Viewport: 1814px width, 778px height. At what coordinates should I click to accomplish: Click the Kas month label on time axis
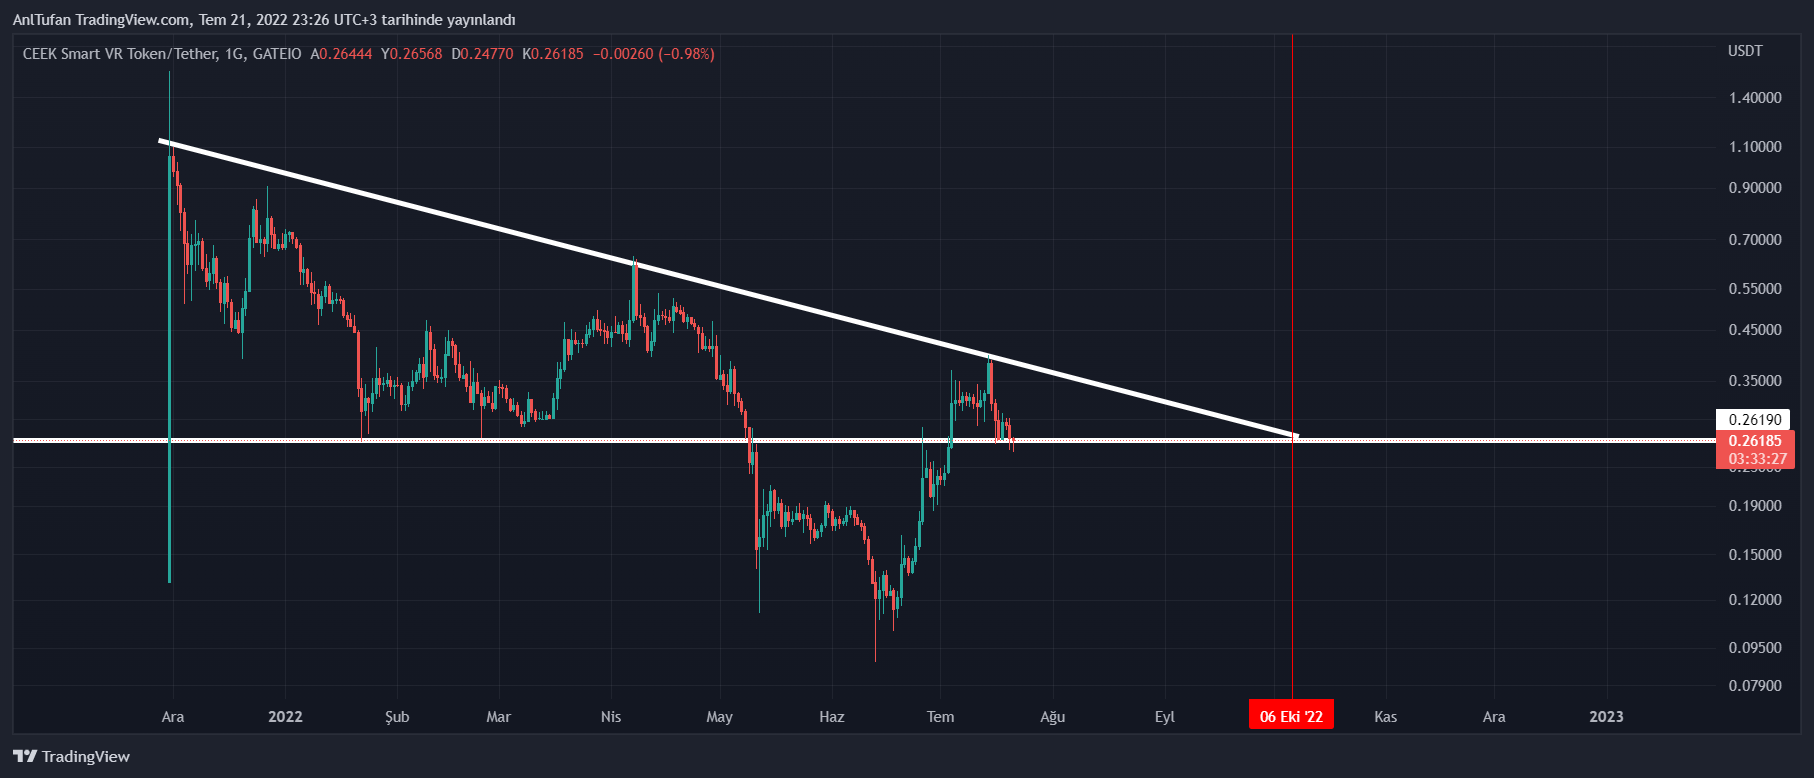tap(1385, 716)
